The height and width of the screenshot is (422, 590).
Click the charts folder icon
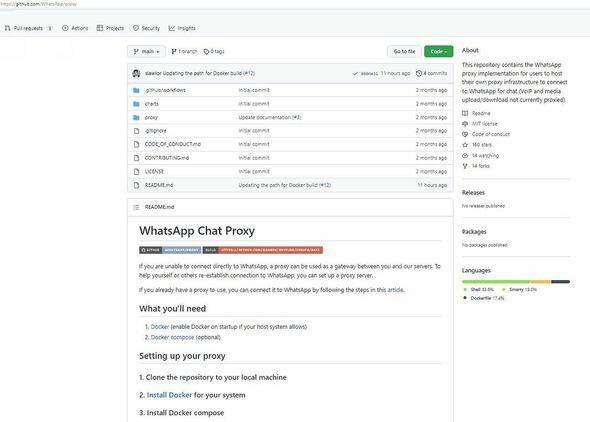coord(136,104)
